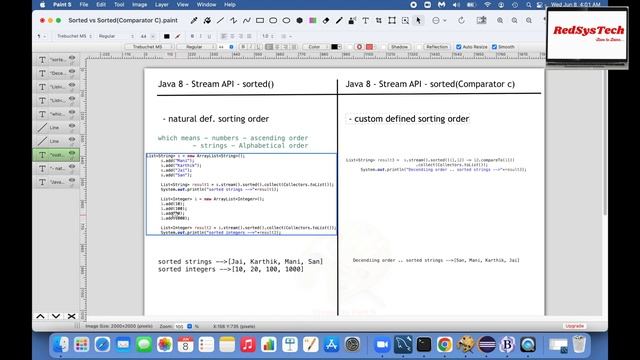Click the Zoom Out magnifier

(x=514, y=20)
